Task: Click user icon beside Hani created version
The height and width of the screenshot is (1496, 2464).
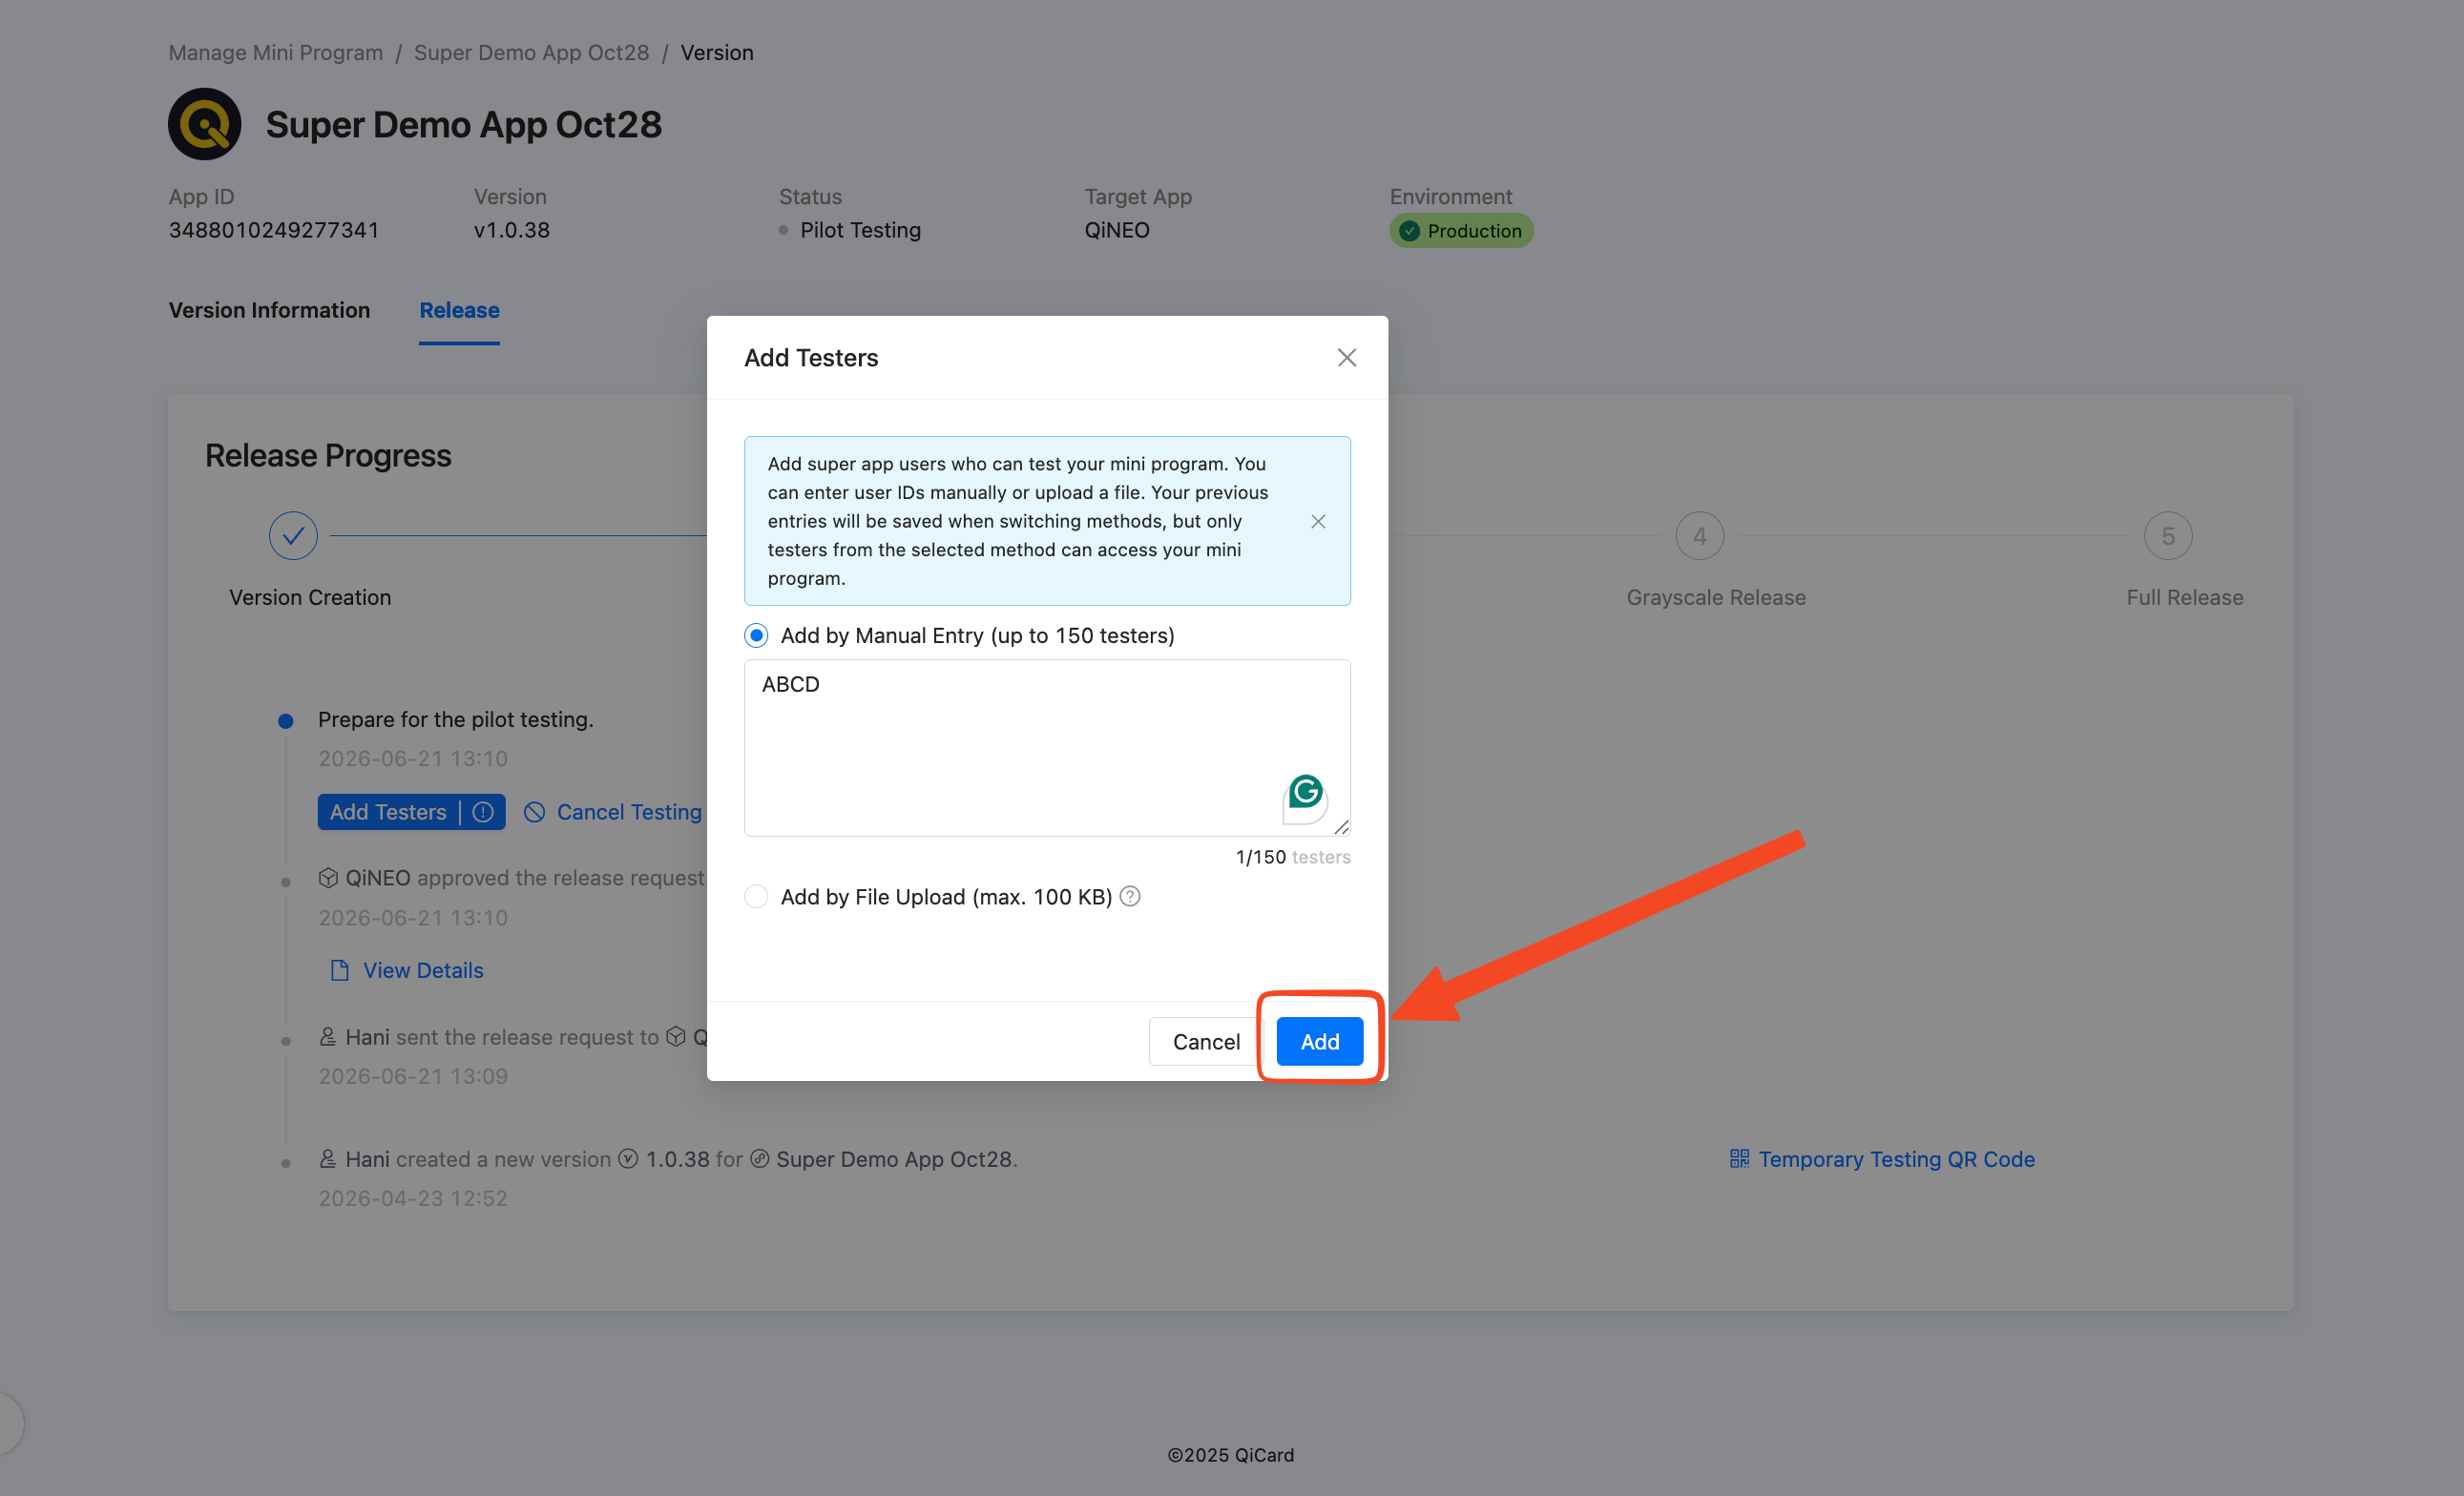Action: point(327,1159)
